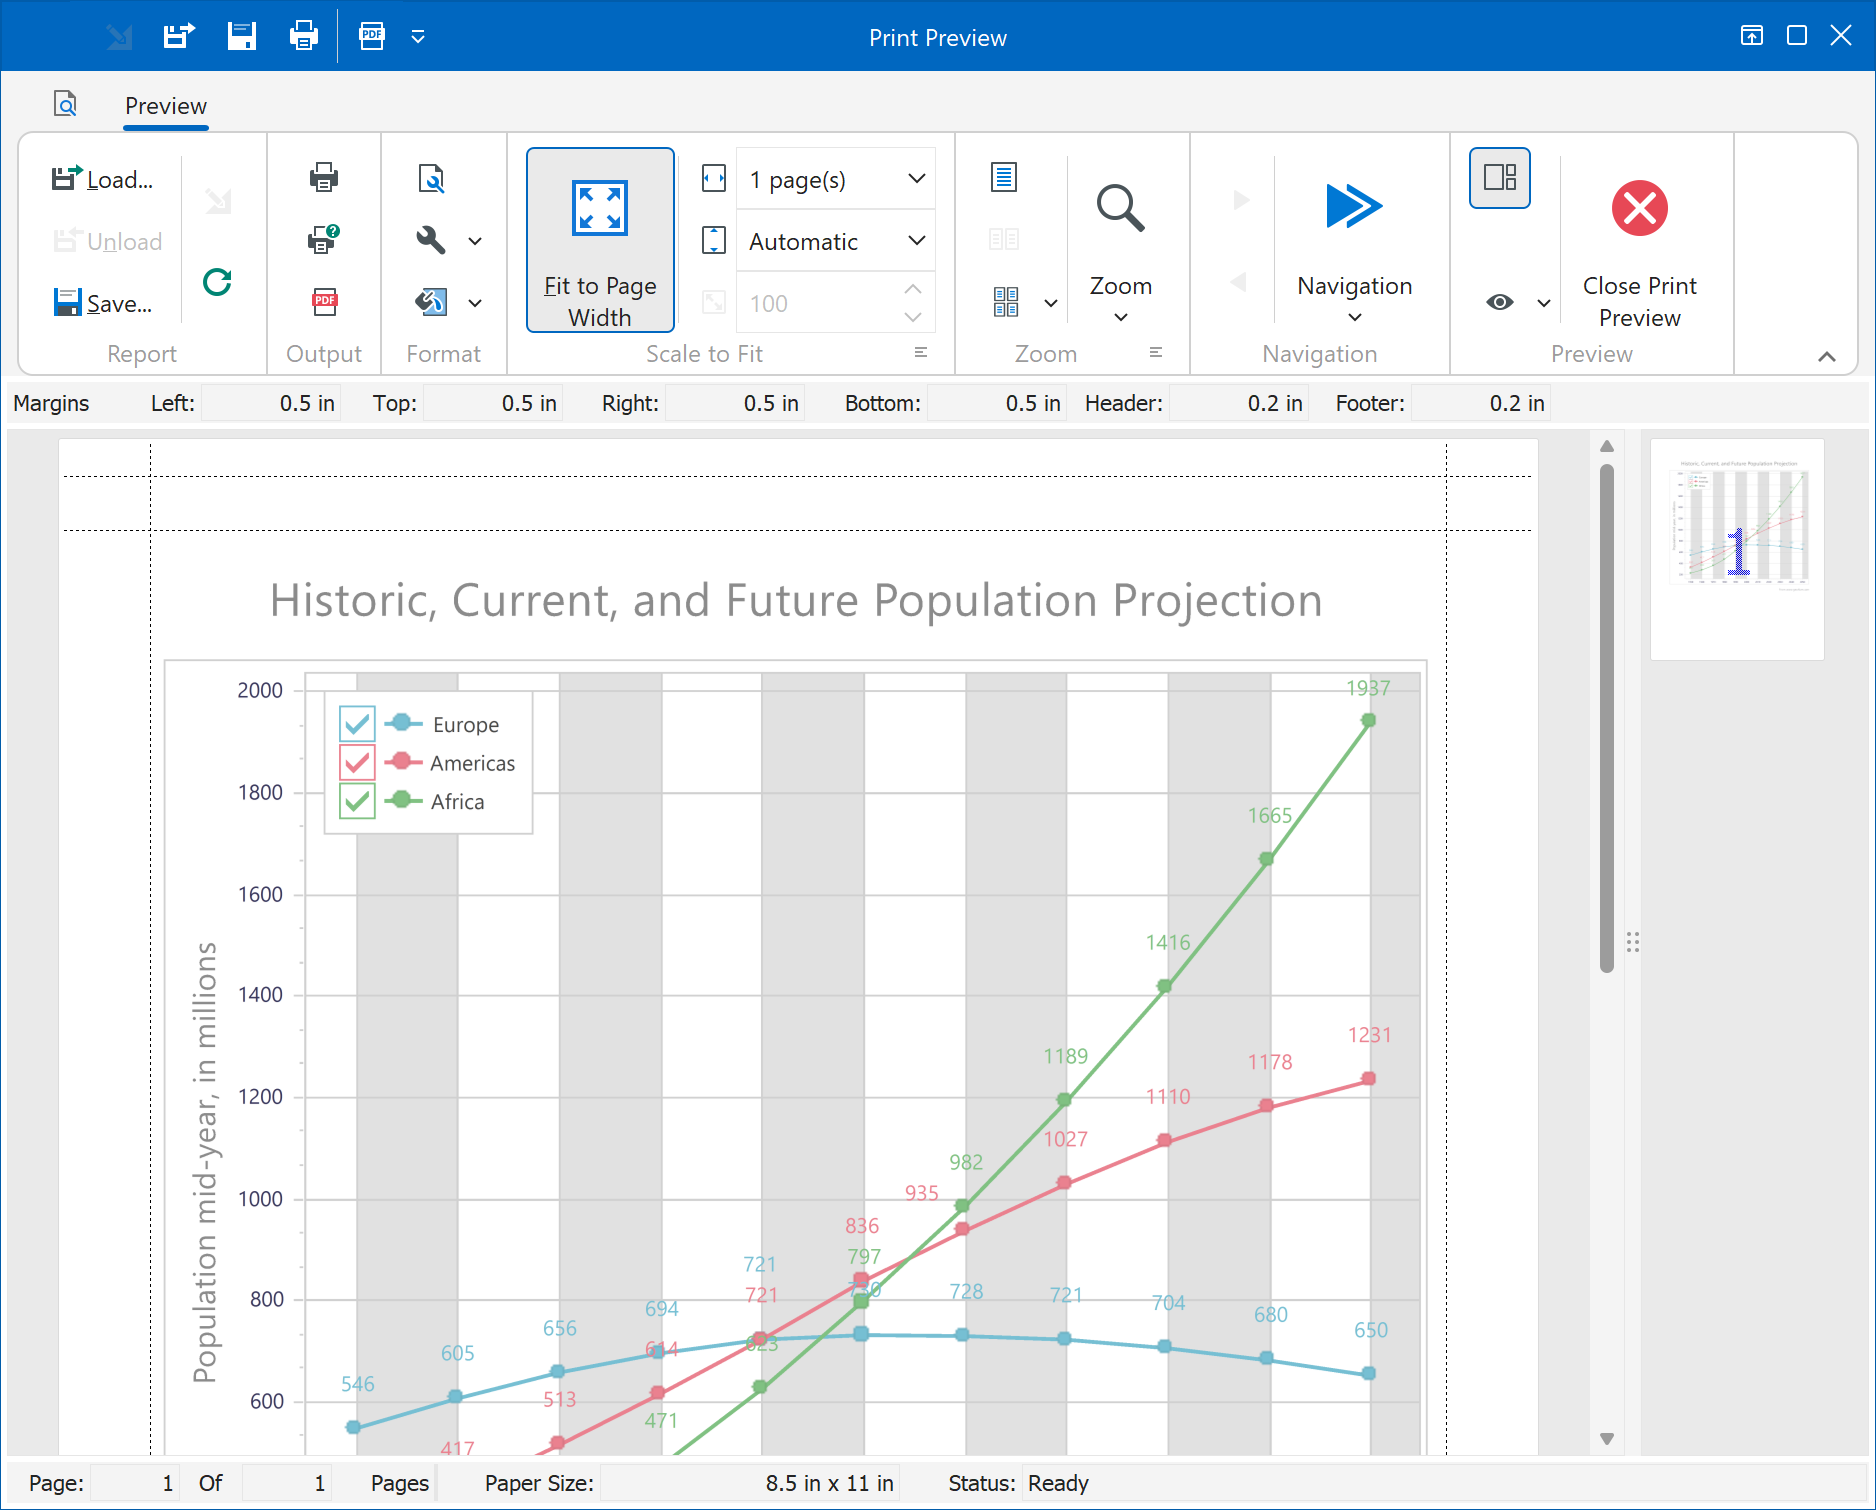Click the Save icon in title bar
The height and width of the screenshot is (1510, 1876).
[x=242, y=37]
